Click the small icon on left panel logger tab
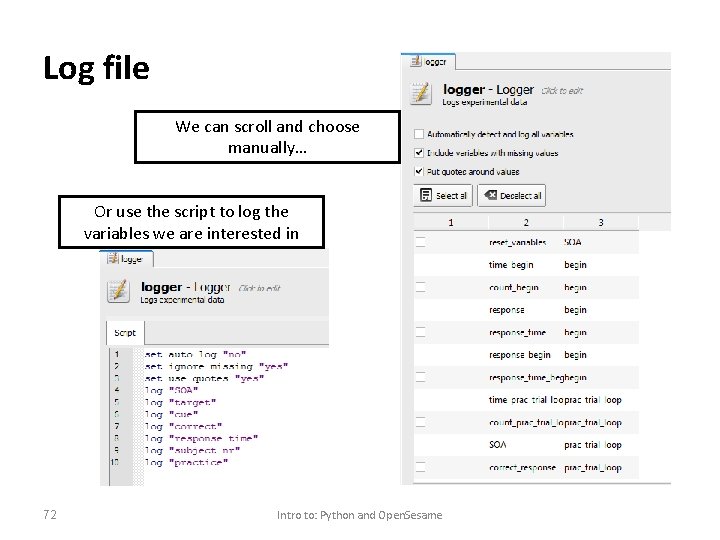 [x=113, y=259]
